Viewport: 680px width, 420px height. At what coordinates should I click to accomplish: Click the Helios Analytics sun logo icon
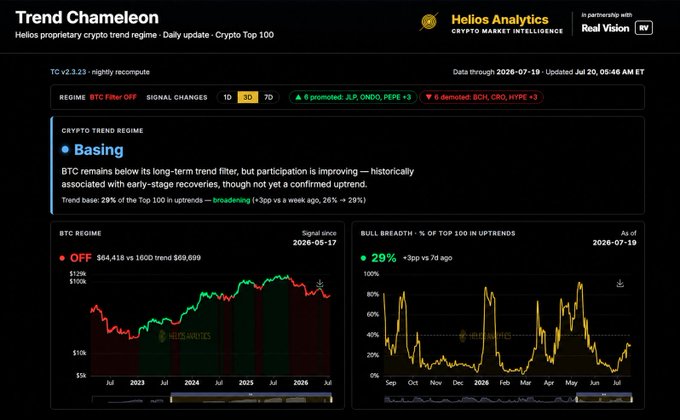pyautogui.click(x=429, y=21)
